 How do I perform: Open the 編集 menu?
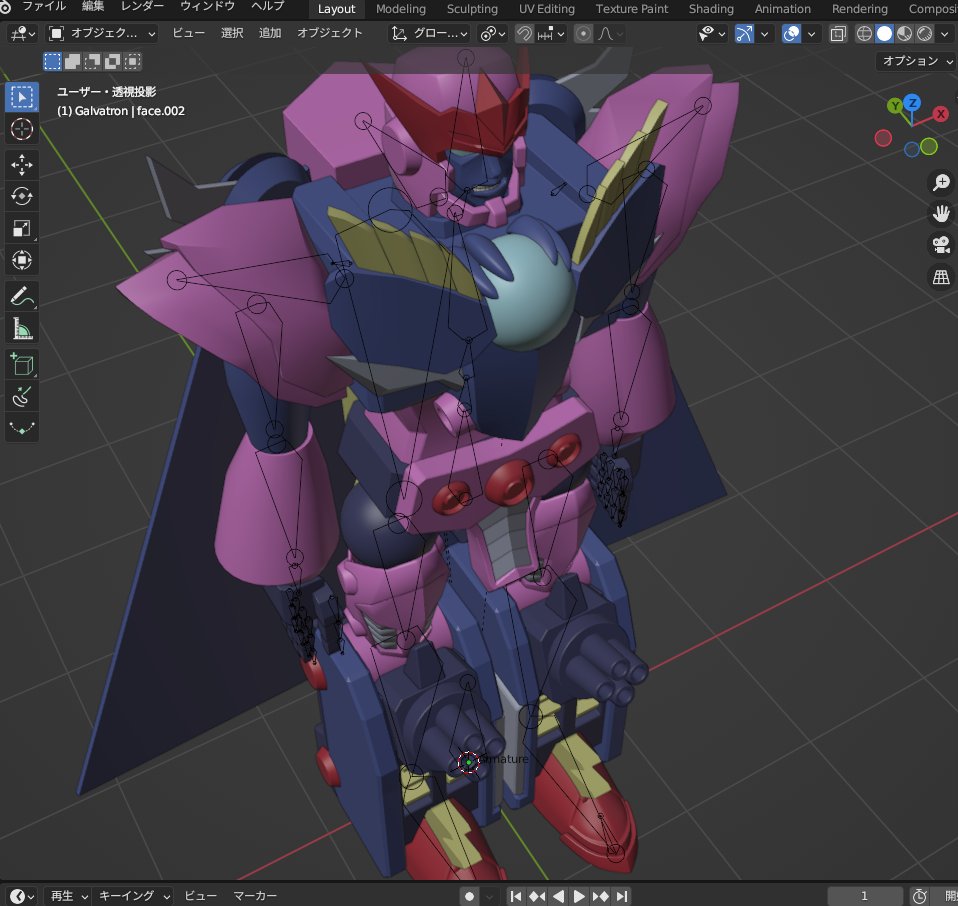93,7
